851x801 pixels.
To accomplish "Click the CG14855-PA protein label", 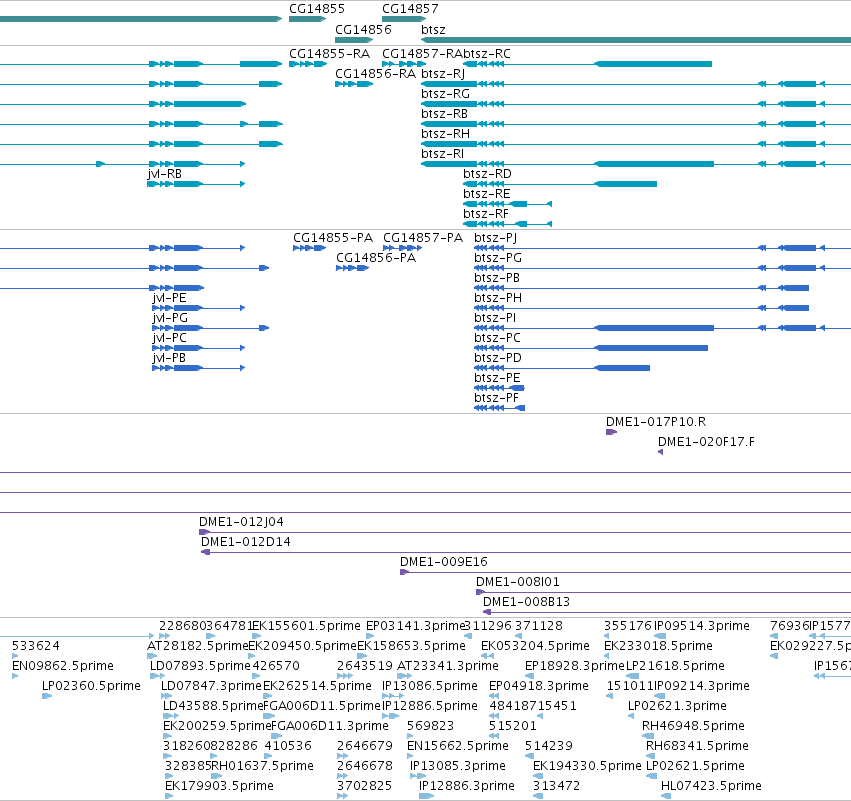I will pyautogui.click(x=333, y=238).
